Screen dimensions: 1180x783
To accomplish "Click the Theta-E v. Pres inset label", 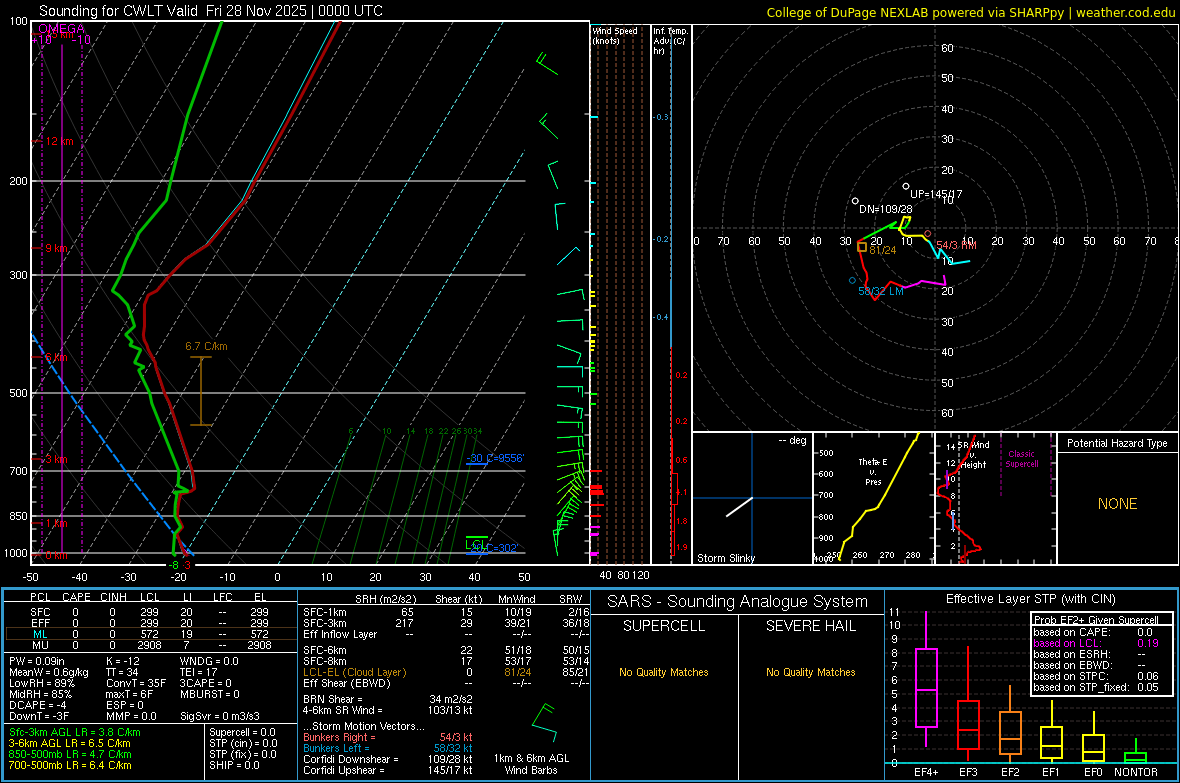I will coord(873,471).
